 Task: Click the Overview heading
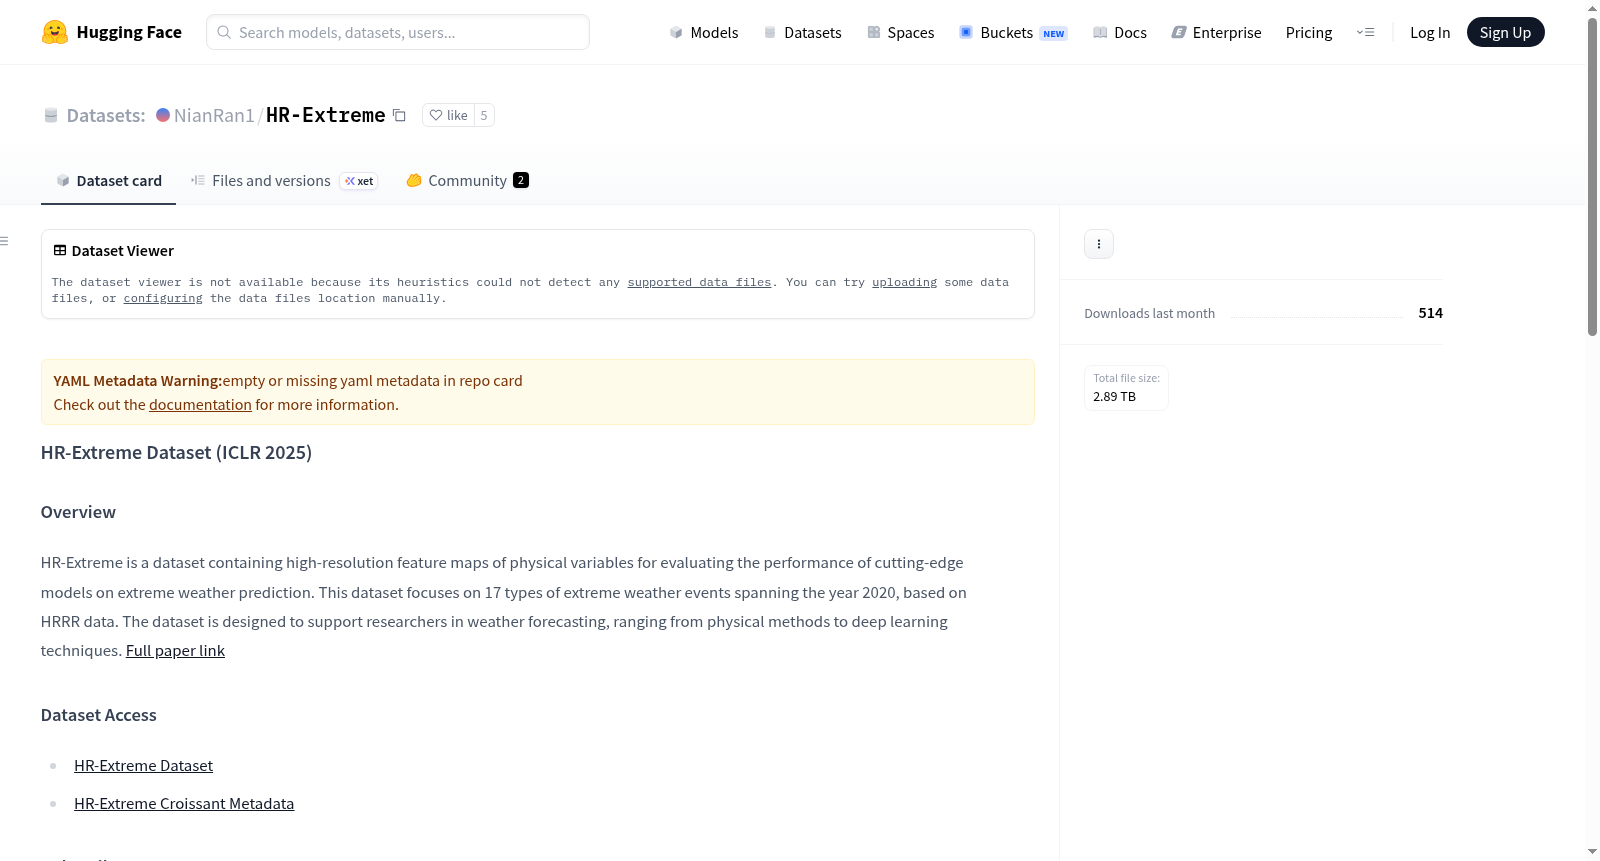[78, 512]
